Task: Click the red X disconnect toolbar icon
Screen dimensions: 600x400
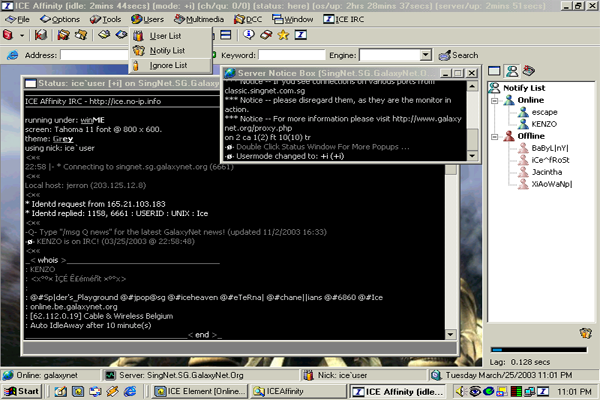Action: click(x=41, y=35)
